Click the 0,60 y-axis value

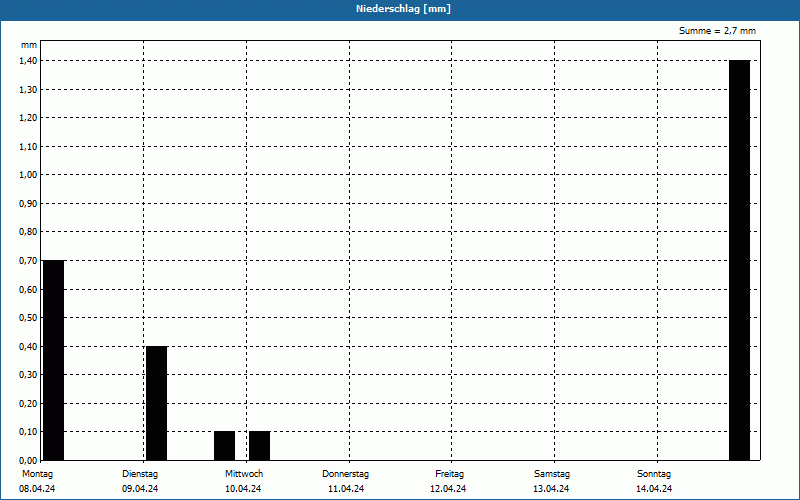coord(29,289)
